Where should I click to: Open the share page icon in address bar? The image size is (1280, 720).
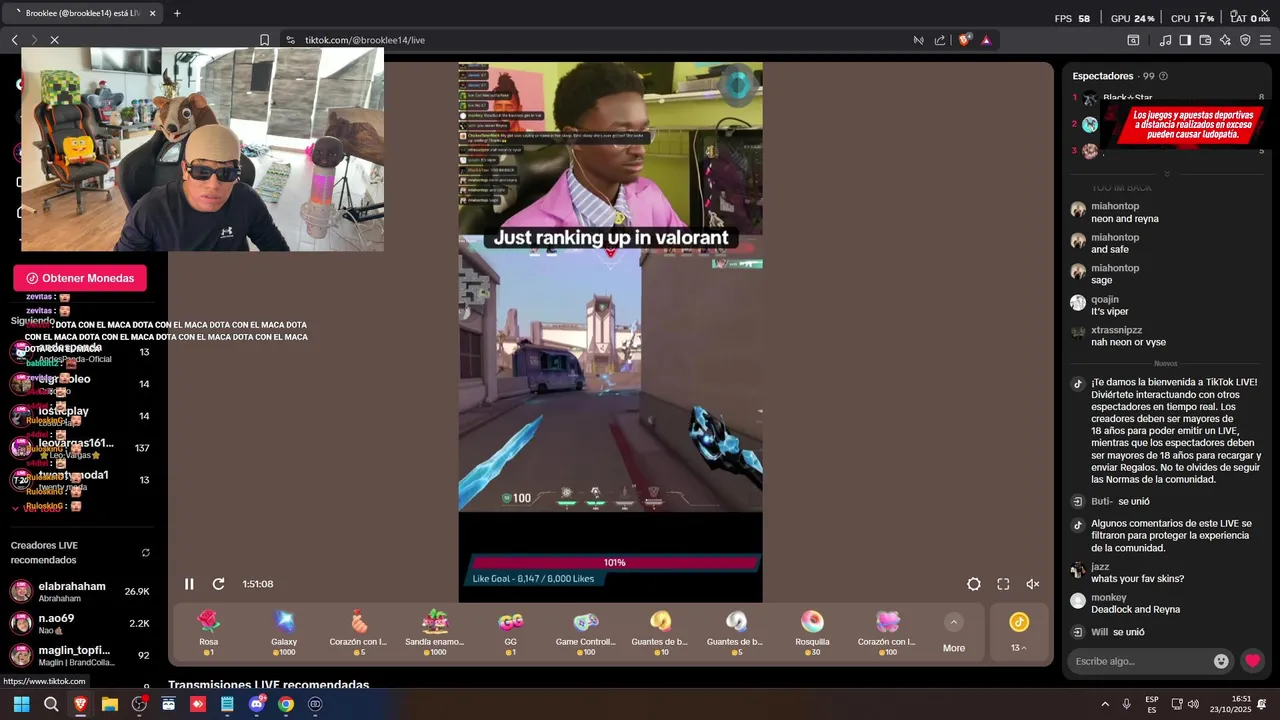click(x=940, y=40)
